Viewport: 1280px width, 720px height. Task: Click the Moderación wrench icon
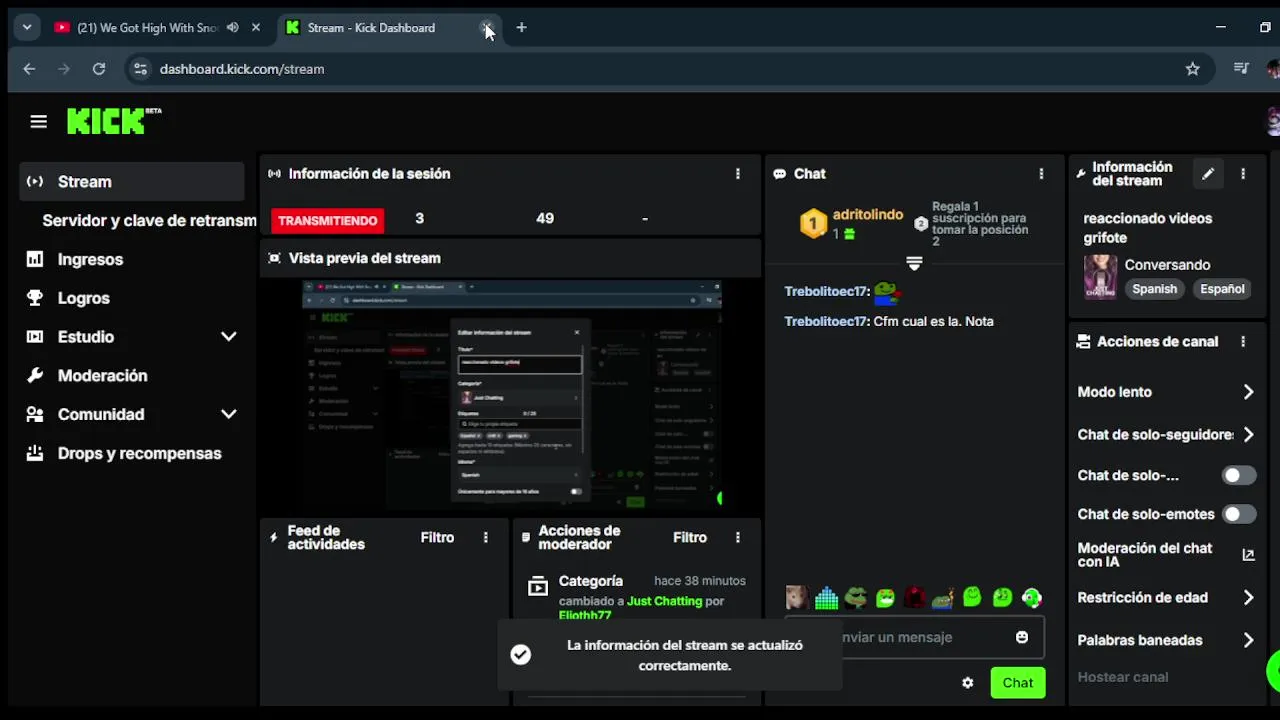(x=35, y=376)
